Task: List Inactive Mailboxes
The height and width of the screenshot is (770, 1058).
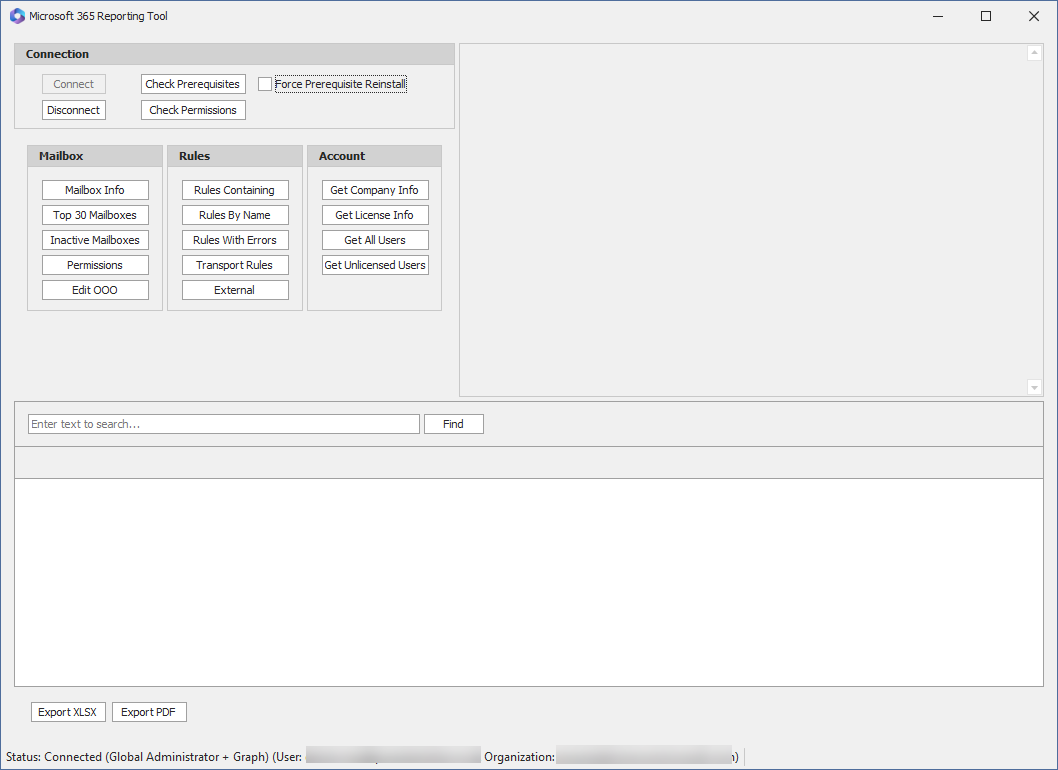Action: click(x=95, y=240)
